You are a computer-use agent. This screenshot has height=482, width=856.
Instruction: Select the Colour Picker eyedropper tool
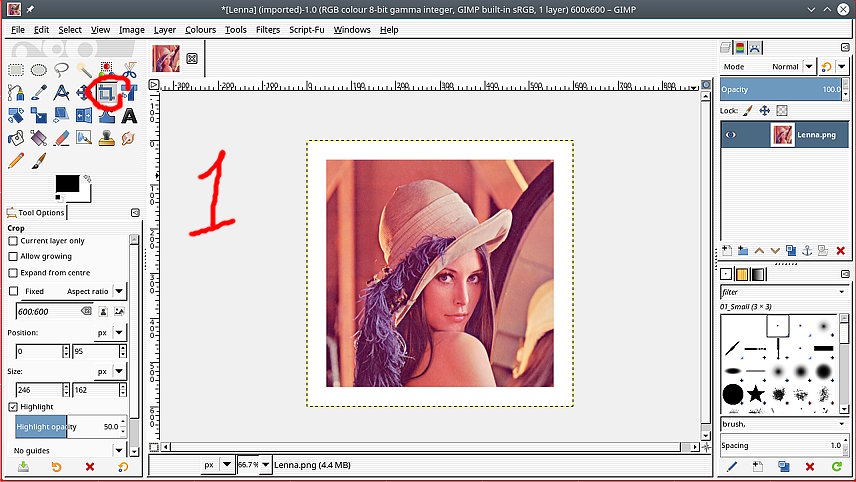[x=39, y=93]
